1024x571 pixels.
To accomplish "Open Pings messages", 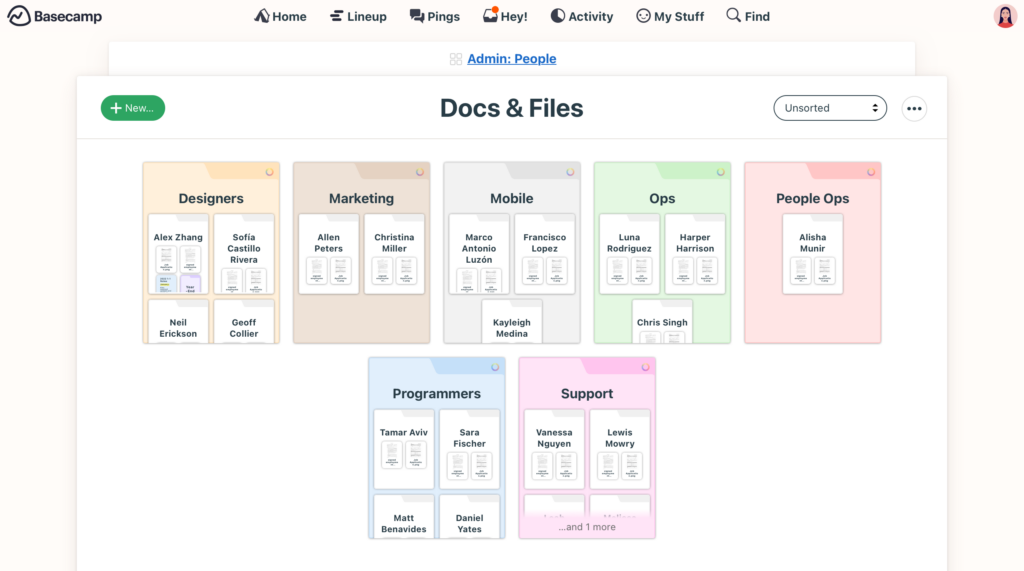I will [x=434, y=16].
